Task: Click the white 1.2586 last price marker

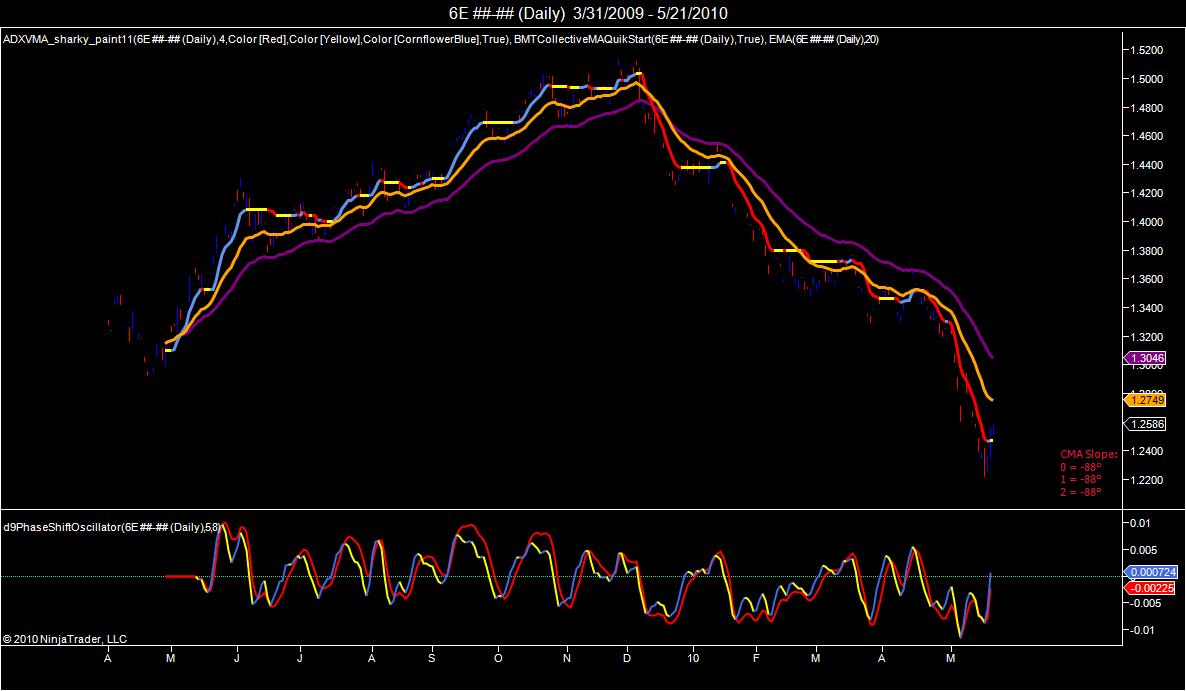Action: tap(1145, 424)
